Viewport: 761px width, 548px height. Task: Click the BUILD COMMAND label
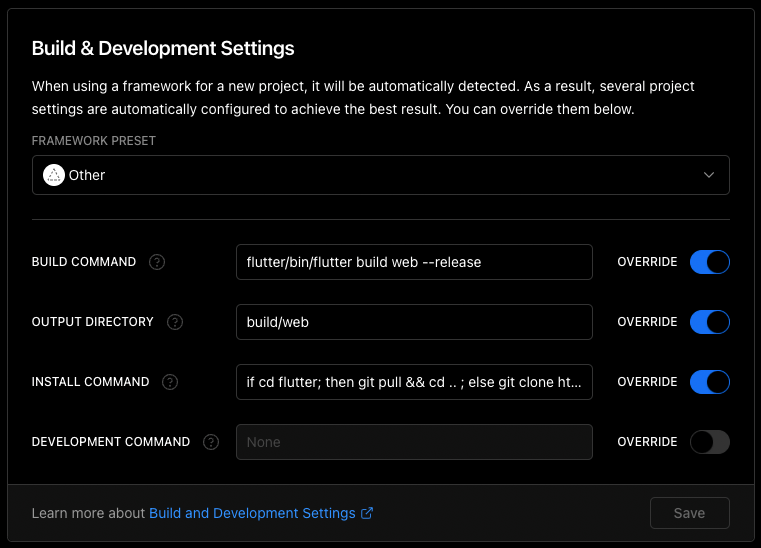(x=84, y=262)
